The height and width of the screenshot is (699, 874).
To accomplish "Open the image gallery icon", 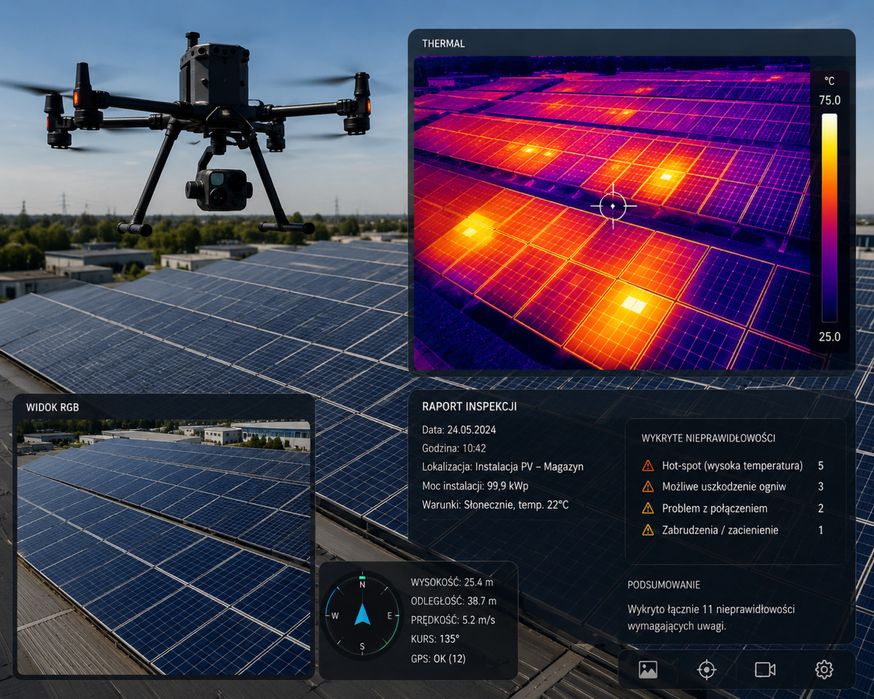I will 648,669.
